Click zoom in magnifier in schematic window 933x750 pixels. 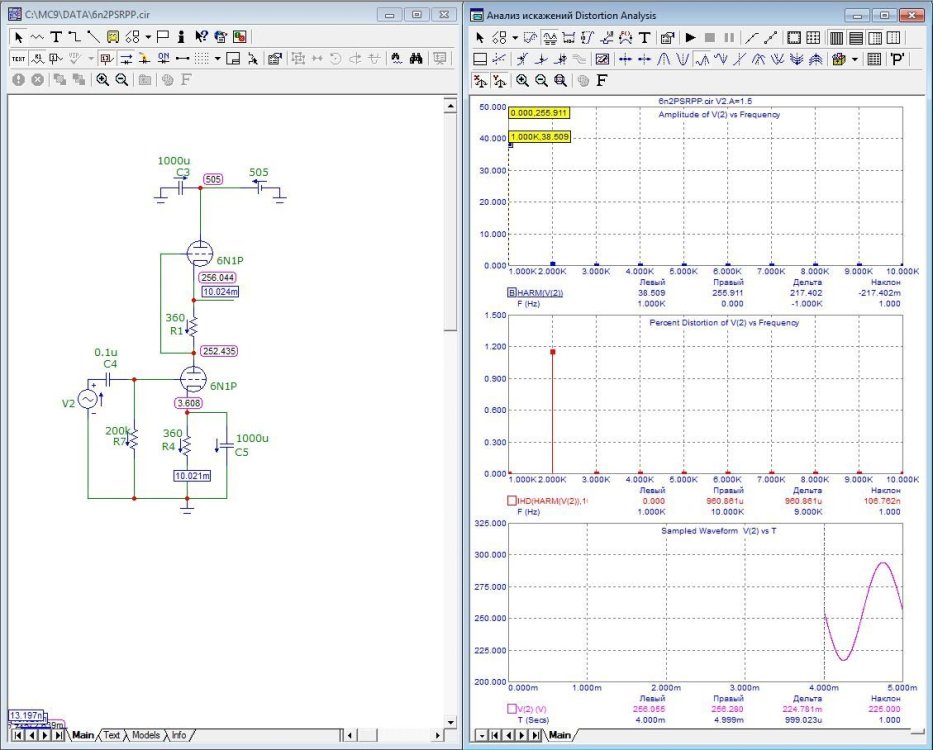[x=102, y=79]
